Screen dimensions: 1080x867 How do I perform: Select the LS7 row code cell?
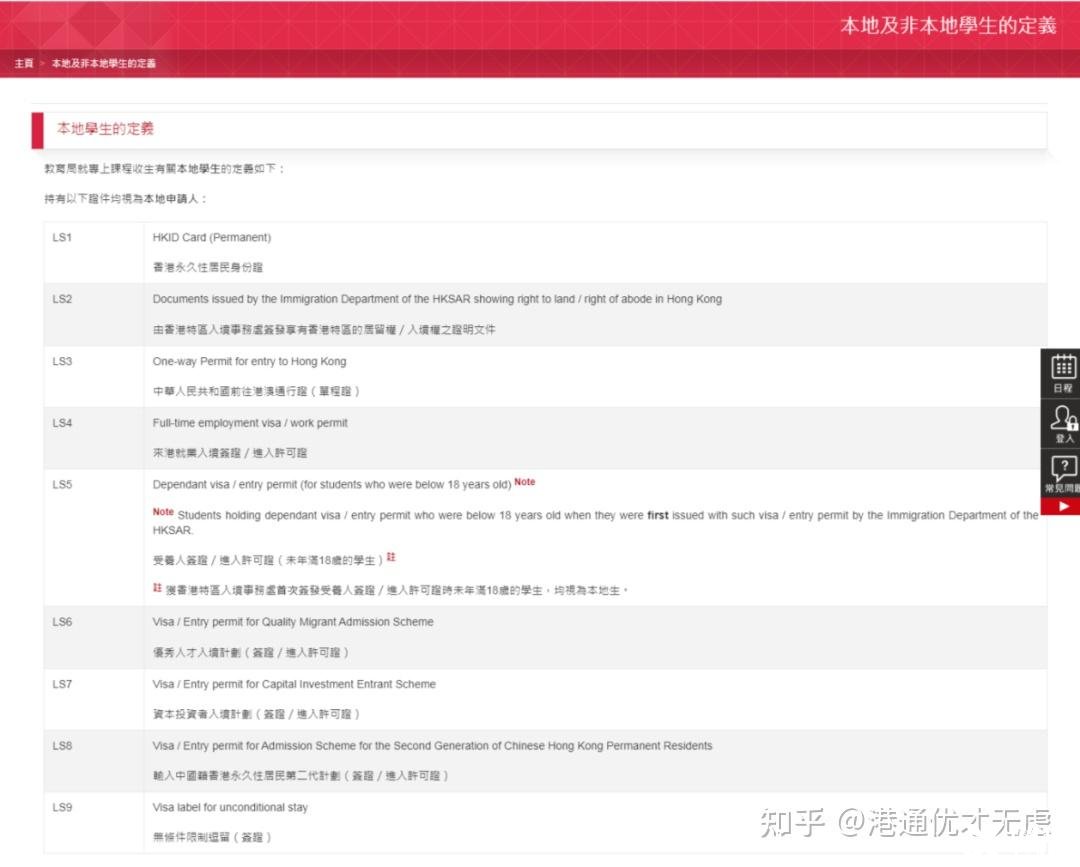(94, 699)
